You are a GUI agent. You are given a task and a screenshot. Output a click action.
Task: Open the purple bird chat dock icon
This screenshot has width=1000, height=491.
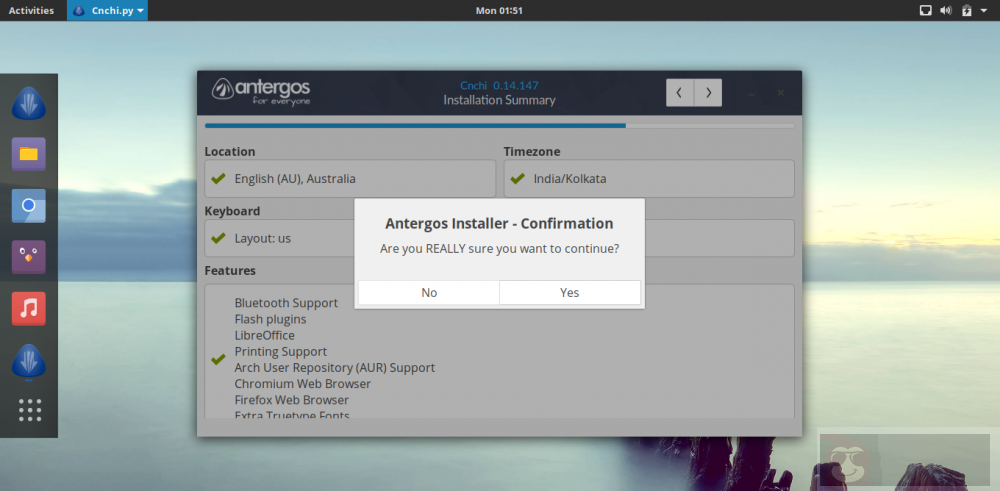click(29, 257)
